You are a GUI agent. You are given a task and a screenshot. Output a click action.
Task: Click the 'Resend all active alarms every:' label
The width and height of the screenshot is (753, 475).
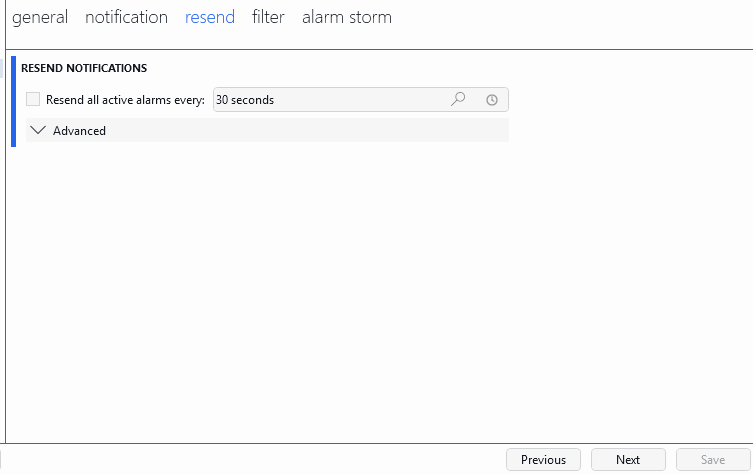point(125,100)
